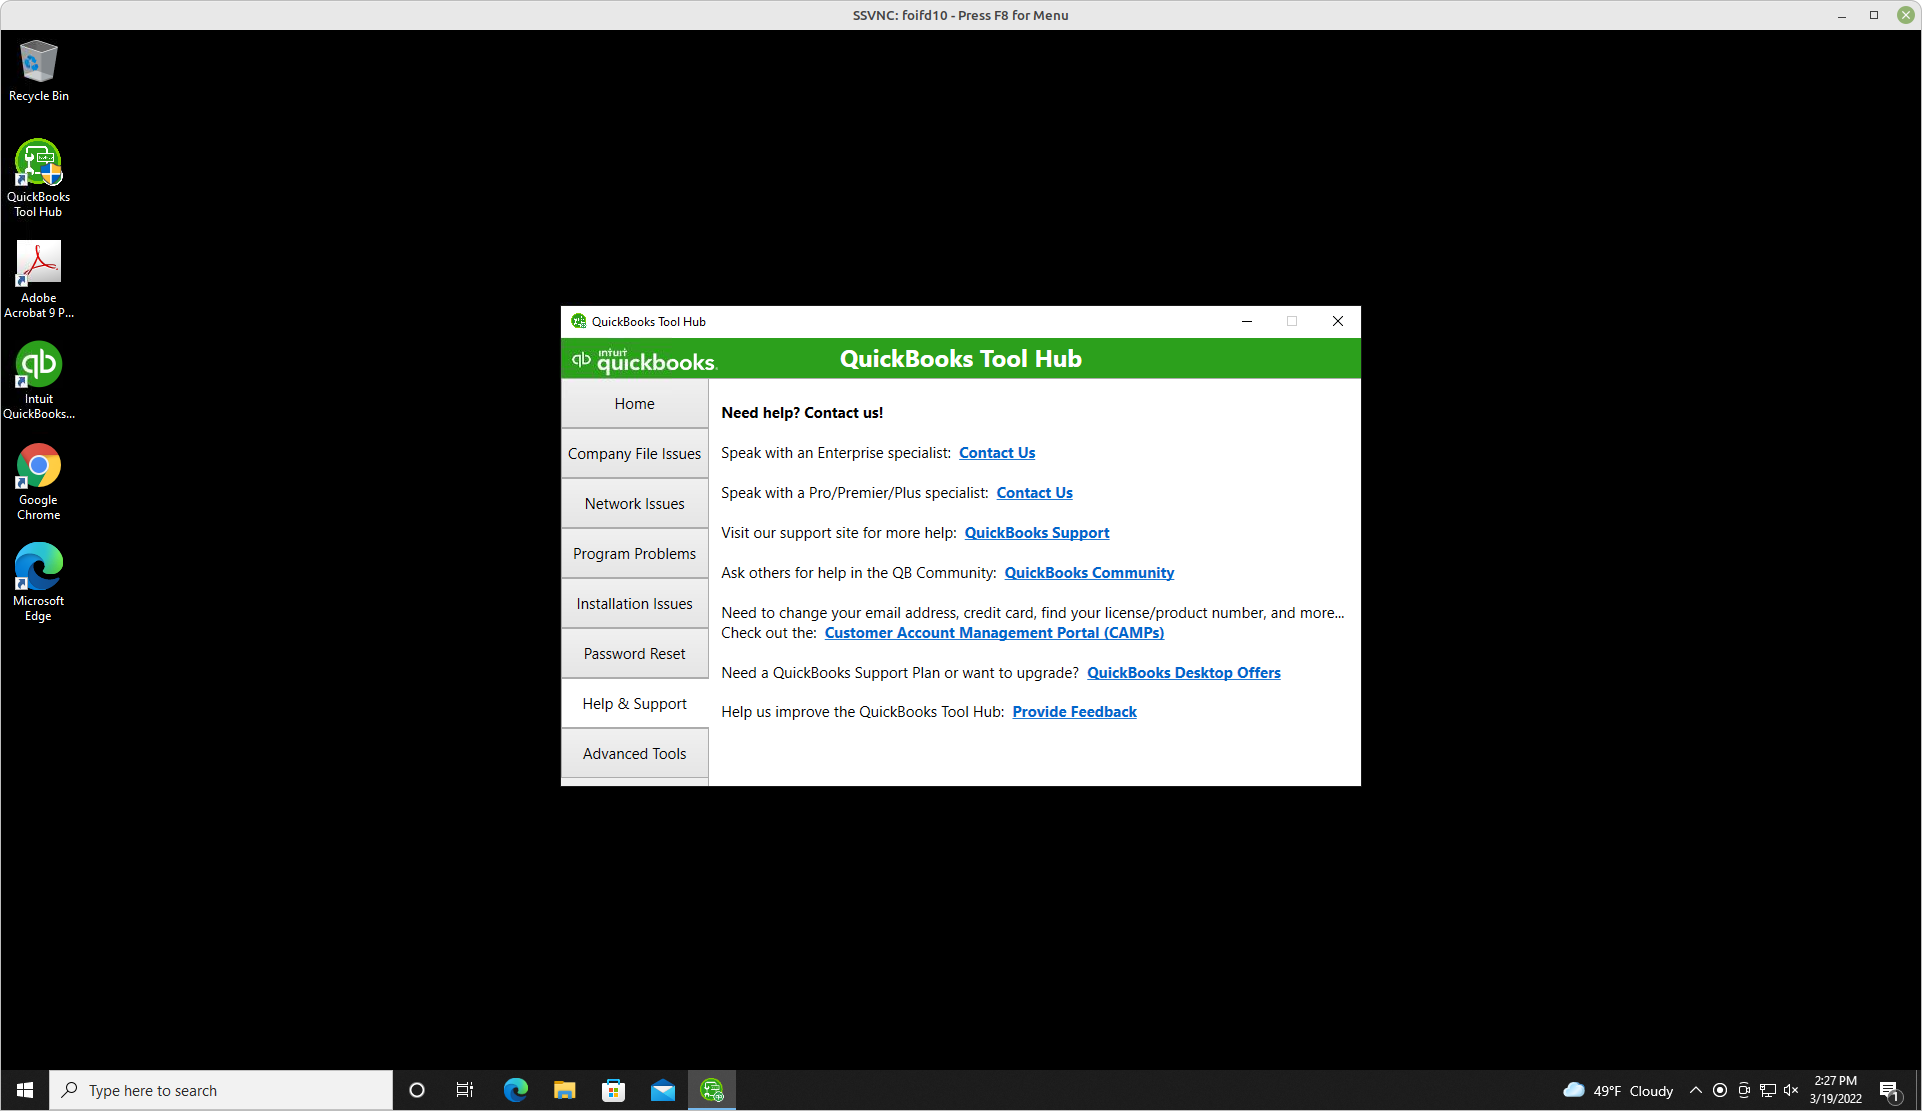Select the Program Problems tab
The width and height of the screenshot is (1922, 1111).
[634, 554]
